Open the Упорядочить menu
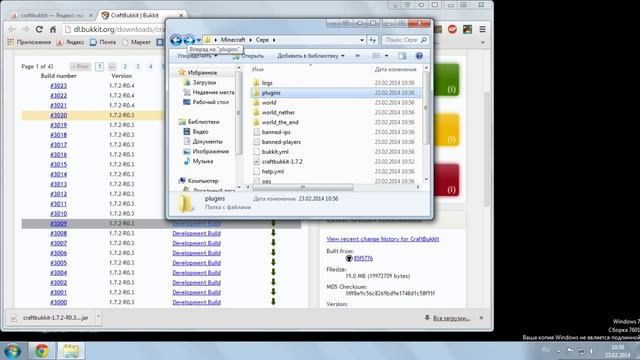This screenshot has height=360, width=640. pos(197,56)
